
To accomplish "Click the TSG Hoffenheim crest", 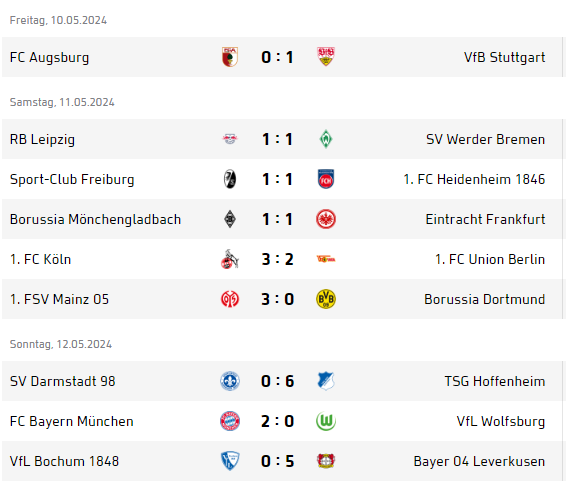I will pos(326,381).
